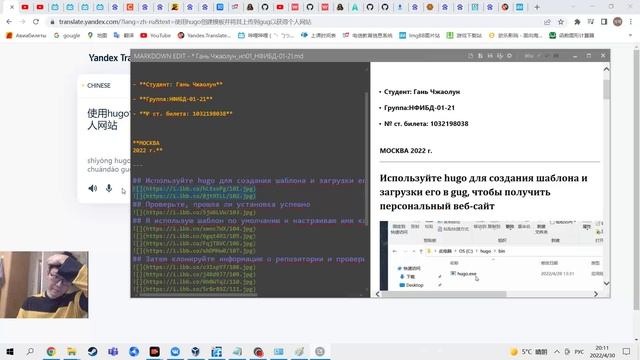
Task: Open the 上课时间表 bookmark
Action: click(x=318, y=36)
